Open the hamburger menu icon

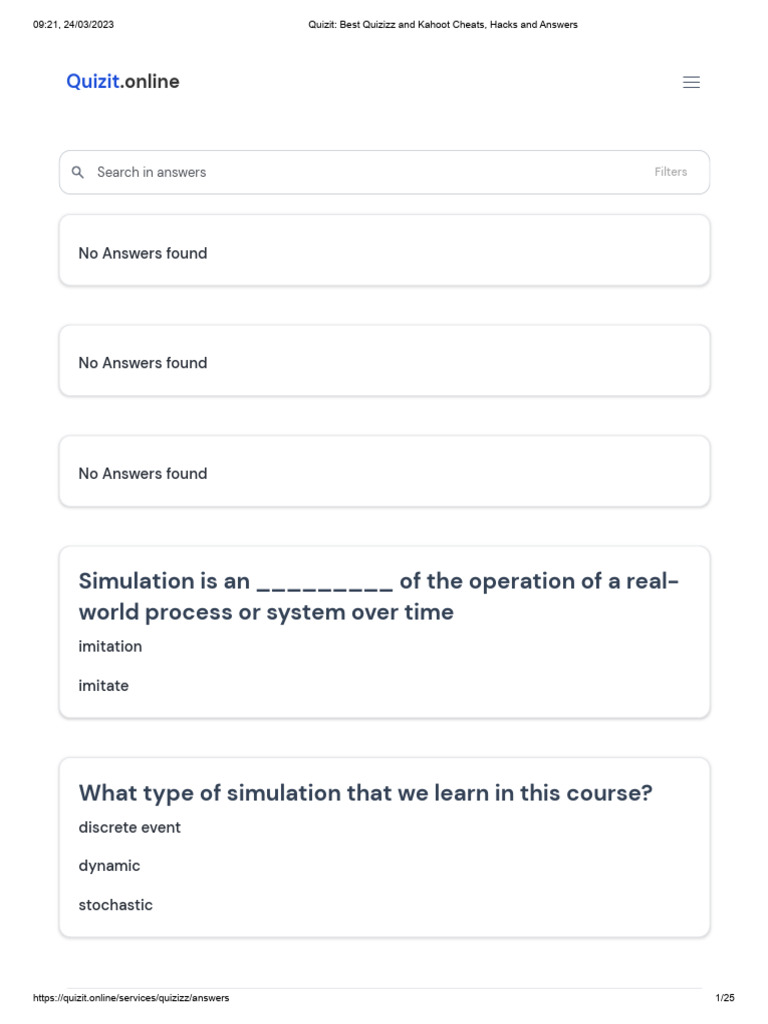click(x=691, y=82)
